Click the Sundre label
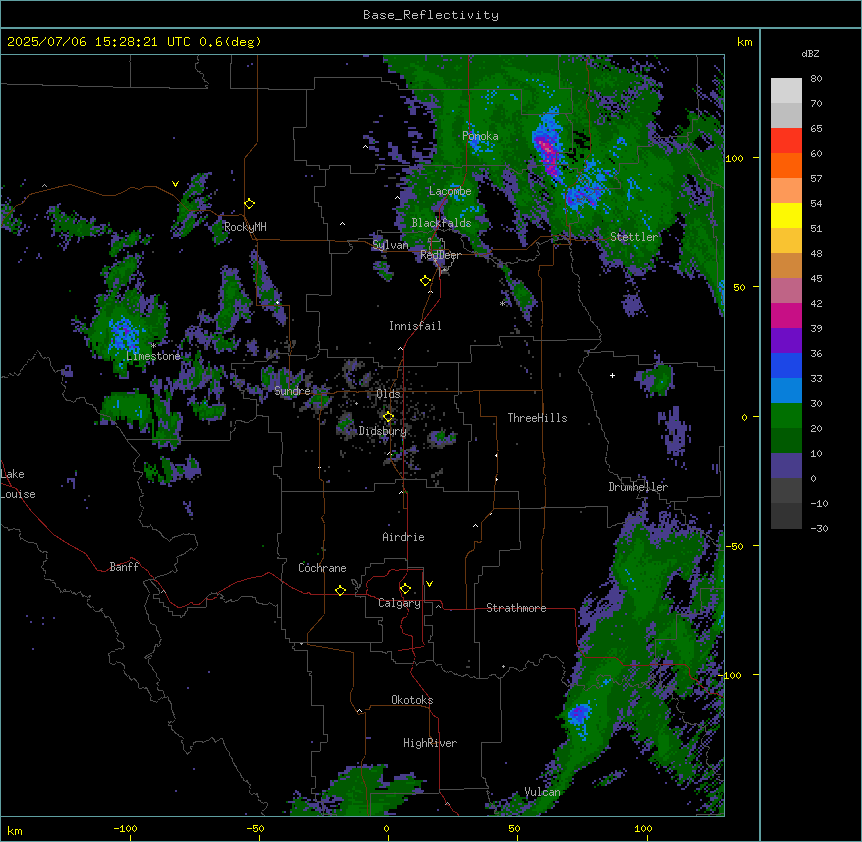This screenshot has height=842, width=862. (292, 391)
